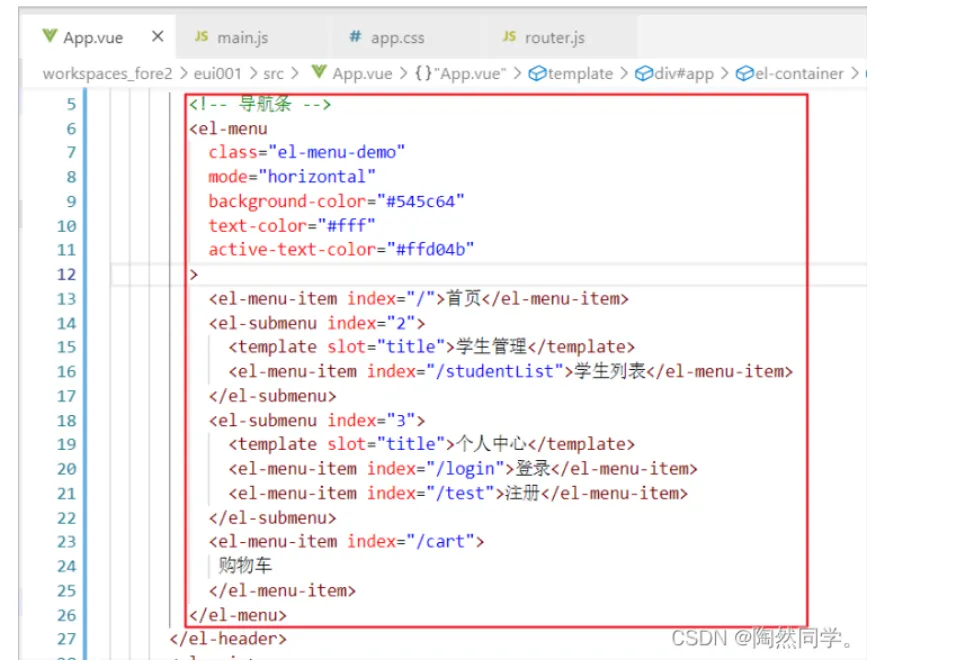Click the "#fff" text-color value

click(x=346, y=226)
